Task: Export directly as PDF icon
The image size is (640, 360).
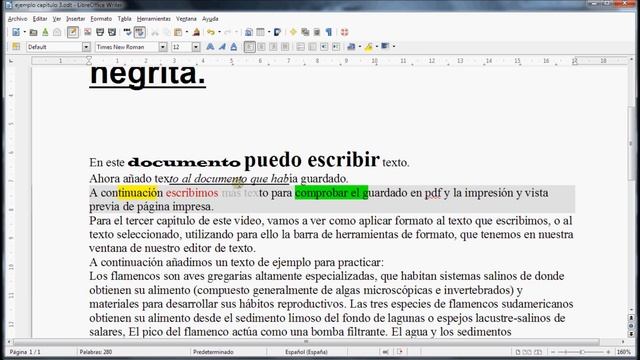Action: click(x=87, y=32)
